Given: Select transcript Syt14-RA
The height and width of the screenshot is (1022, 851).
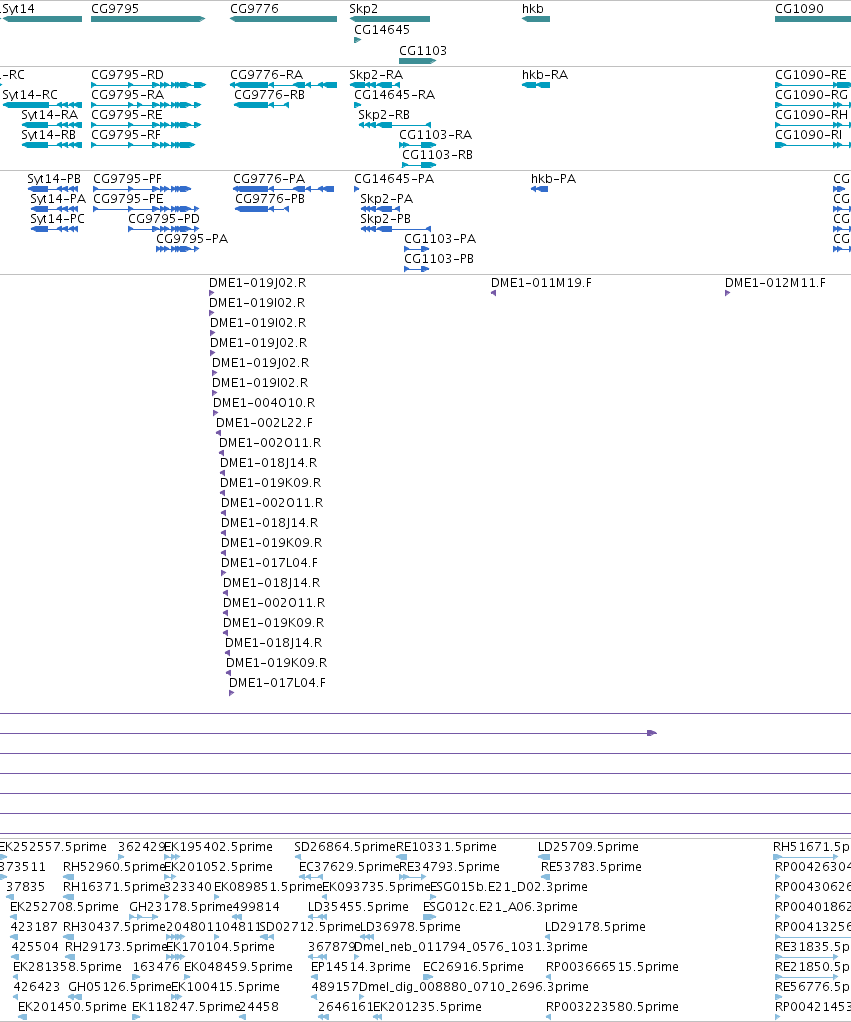Looking at the screenshot, I should [50, 115].
